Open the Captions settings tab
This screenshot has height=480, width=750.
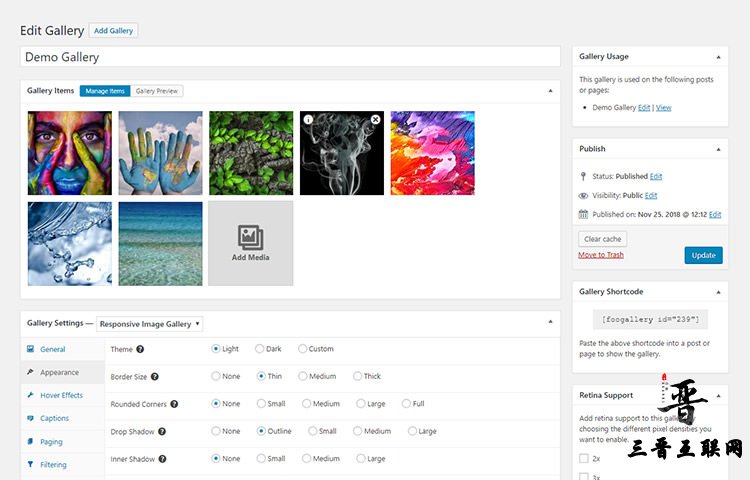pos(63,418)
